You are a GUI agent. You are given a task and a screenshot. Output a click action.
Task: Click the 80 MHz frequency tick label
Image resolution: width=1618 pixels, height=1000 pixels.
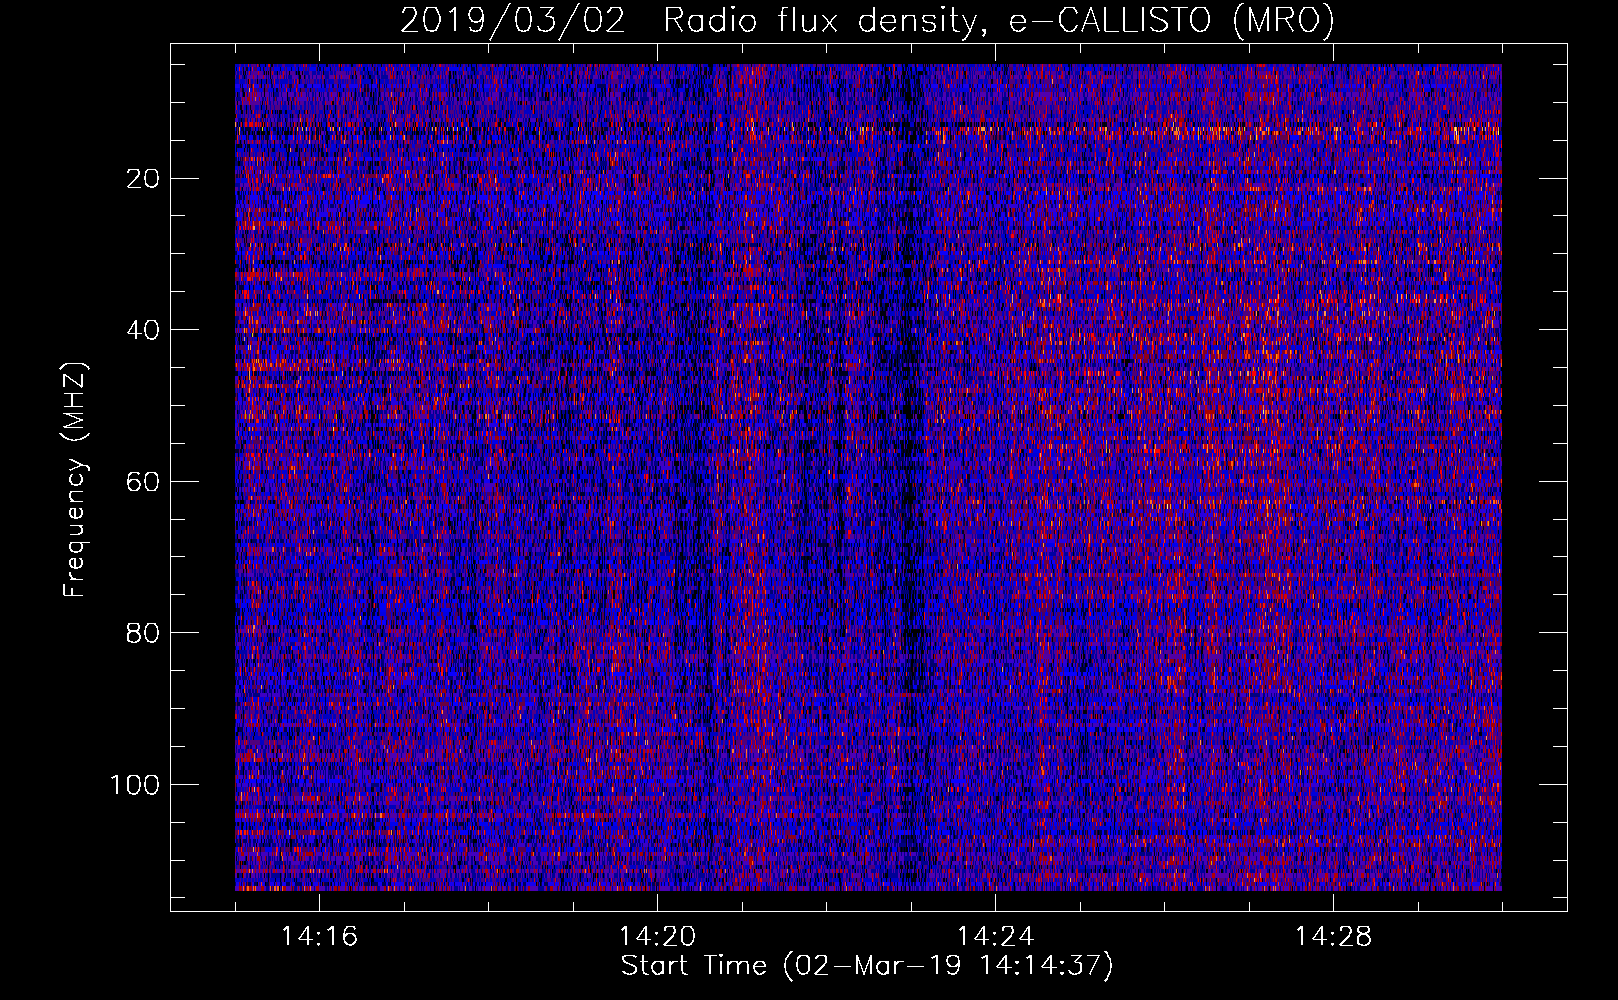(x=144, y=633)
